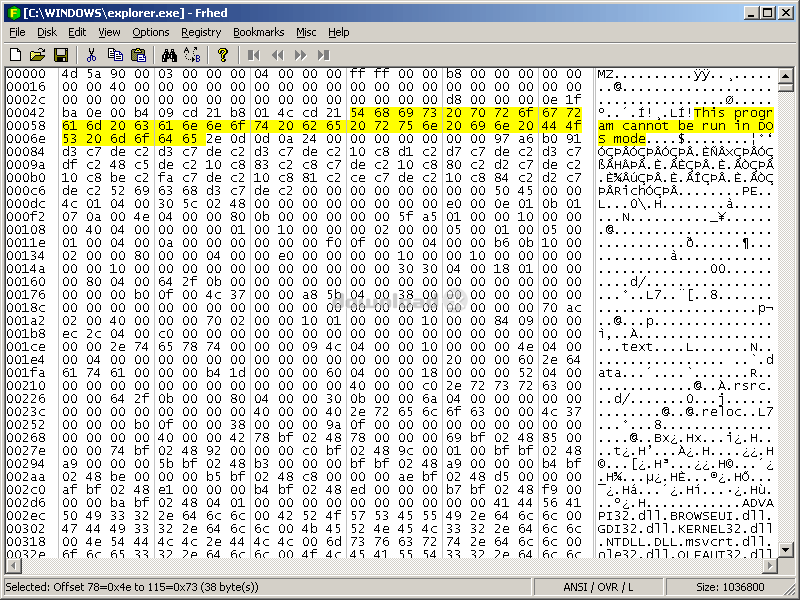Copy selection with the copy icon
The image size is (800, 600).
coord(115,55)
